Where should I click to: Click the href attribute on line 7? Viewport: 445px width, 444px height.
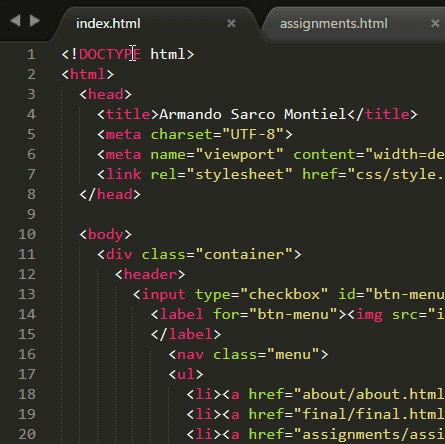319,174
